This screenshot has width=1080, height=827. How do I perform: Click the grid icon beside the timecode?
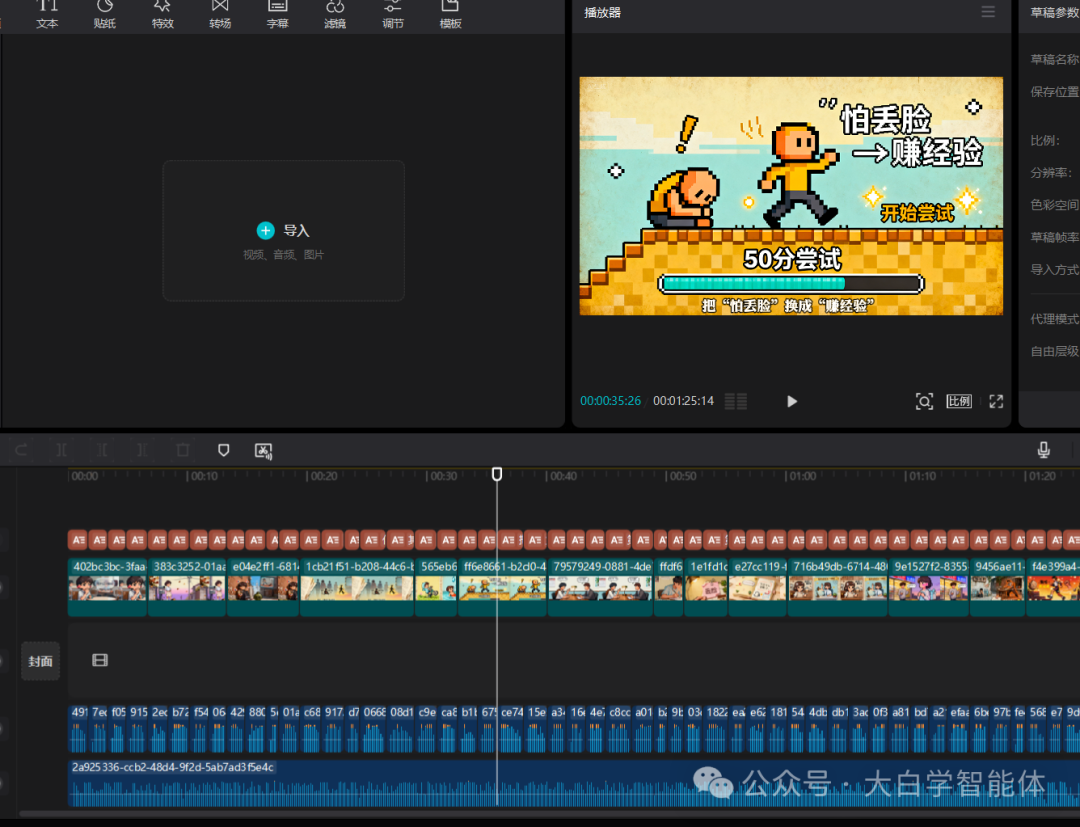coord(736,401)
